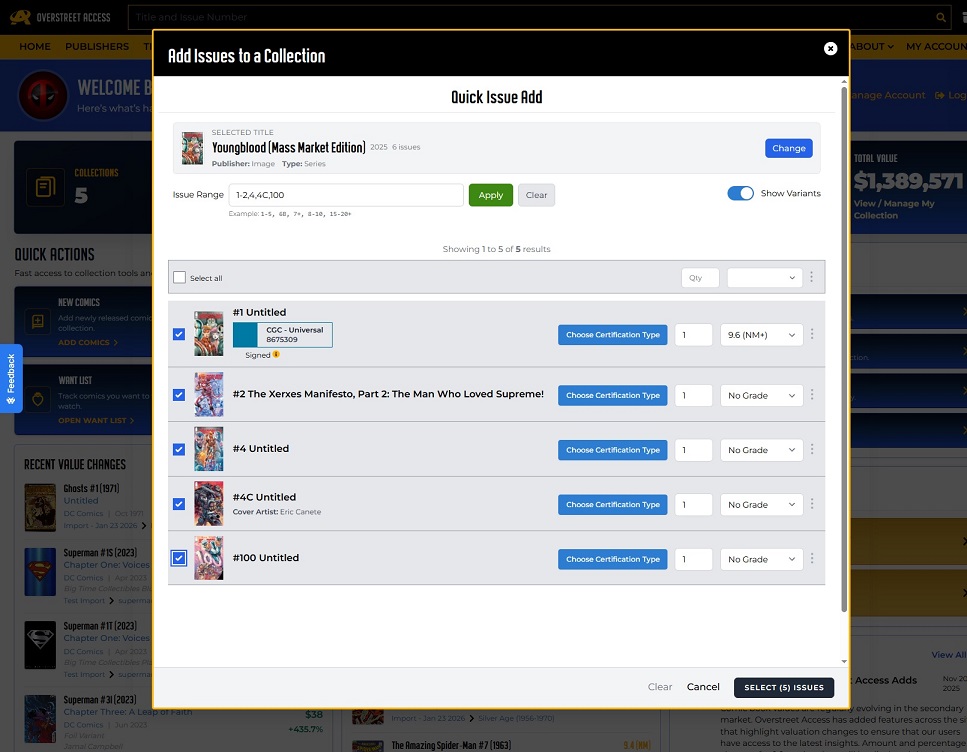The width and height of the screenshot is (967, 752).
Task: Click the Youngblood selected title cover thumbnail
Action: click(x=192, y=148)
